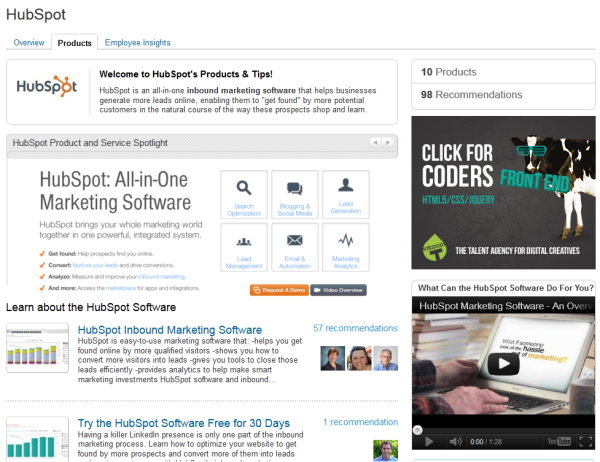Open Inbound Marketing Software product thumbnail

pyautogui.click(x=38, y=348)
